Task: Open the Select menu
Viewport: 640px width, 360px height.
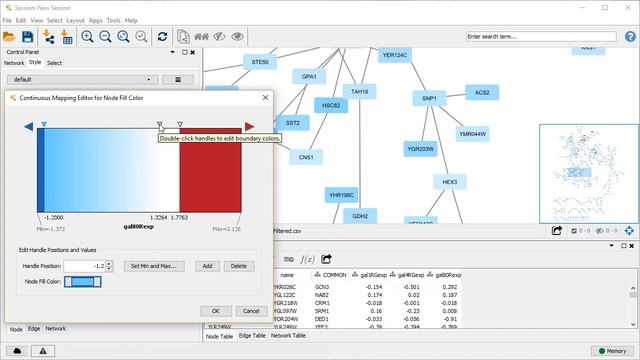Action: (x=54, y=20)
